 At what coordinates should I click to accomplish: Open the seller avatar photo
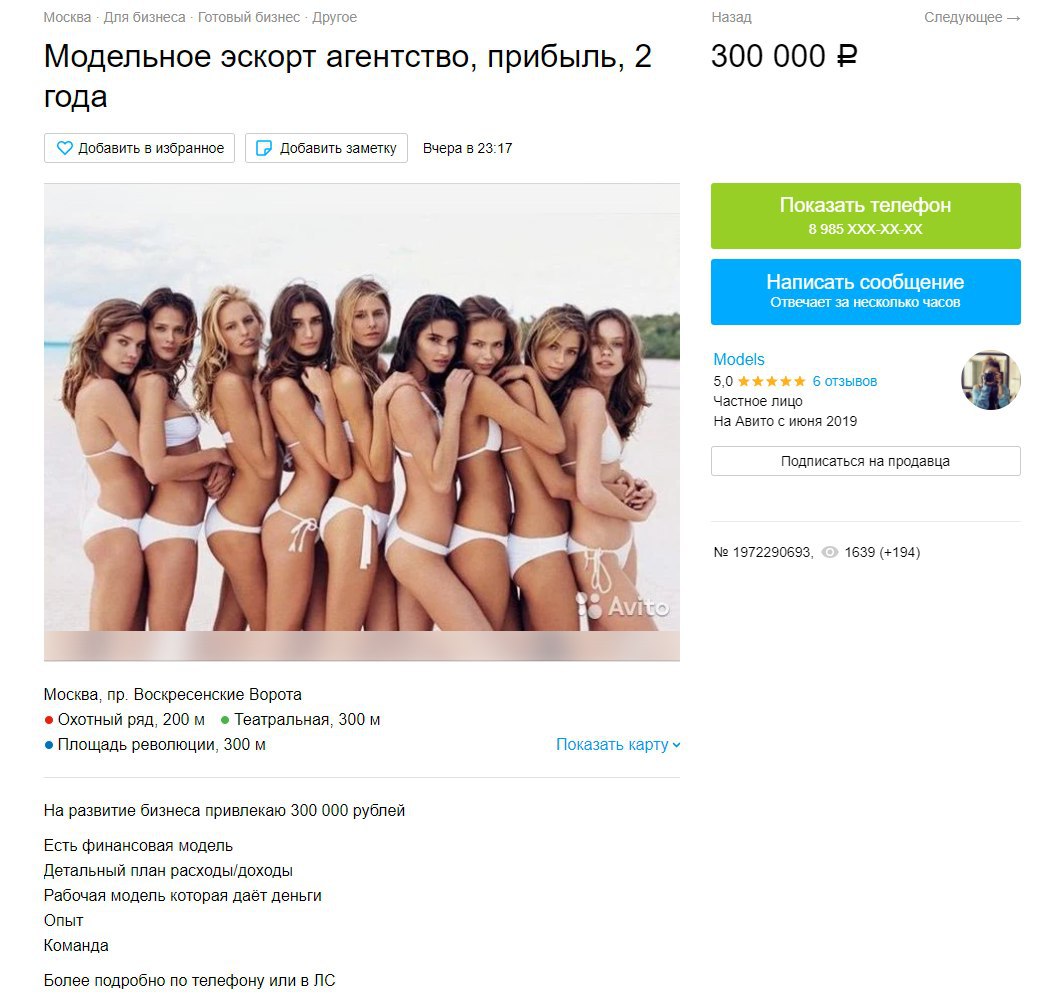point(991,380)
